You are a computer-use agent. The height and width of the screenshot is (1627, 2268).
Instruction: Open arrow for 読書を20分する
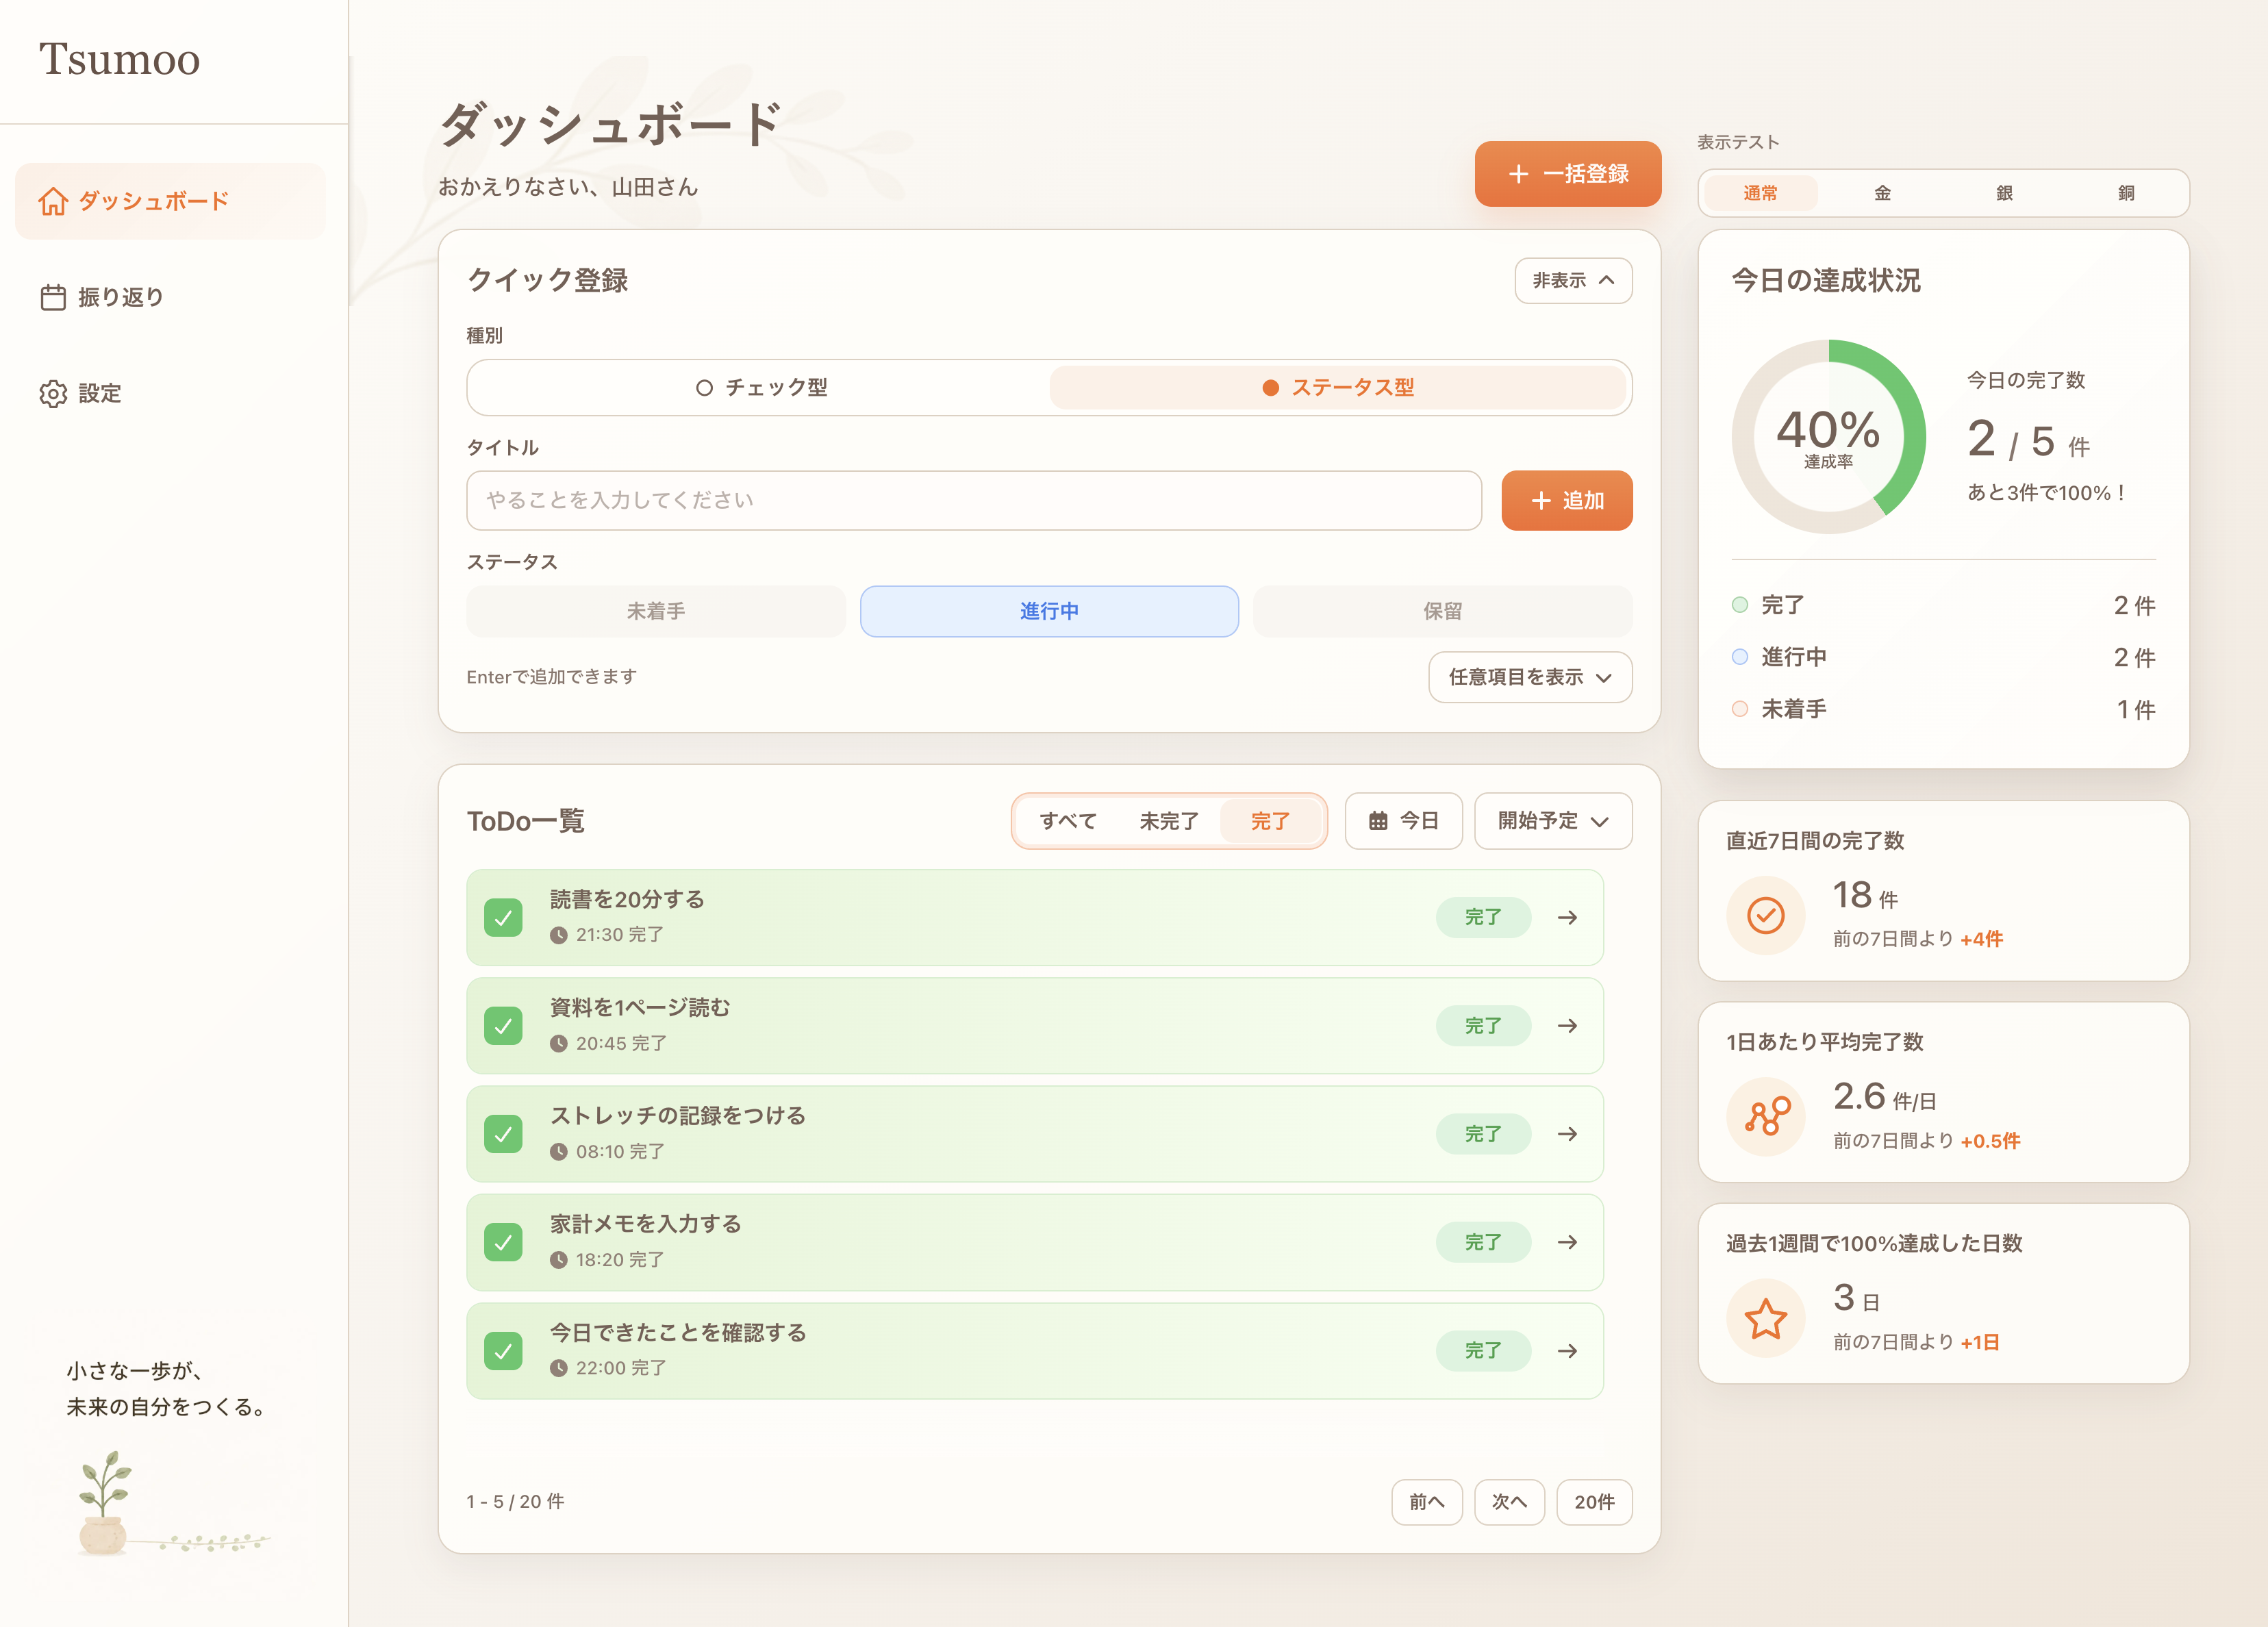point(1567,917)
